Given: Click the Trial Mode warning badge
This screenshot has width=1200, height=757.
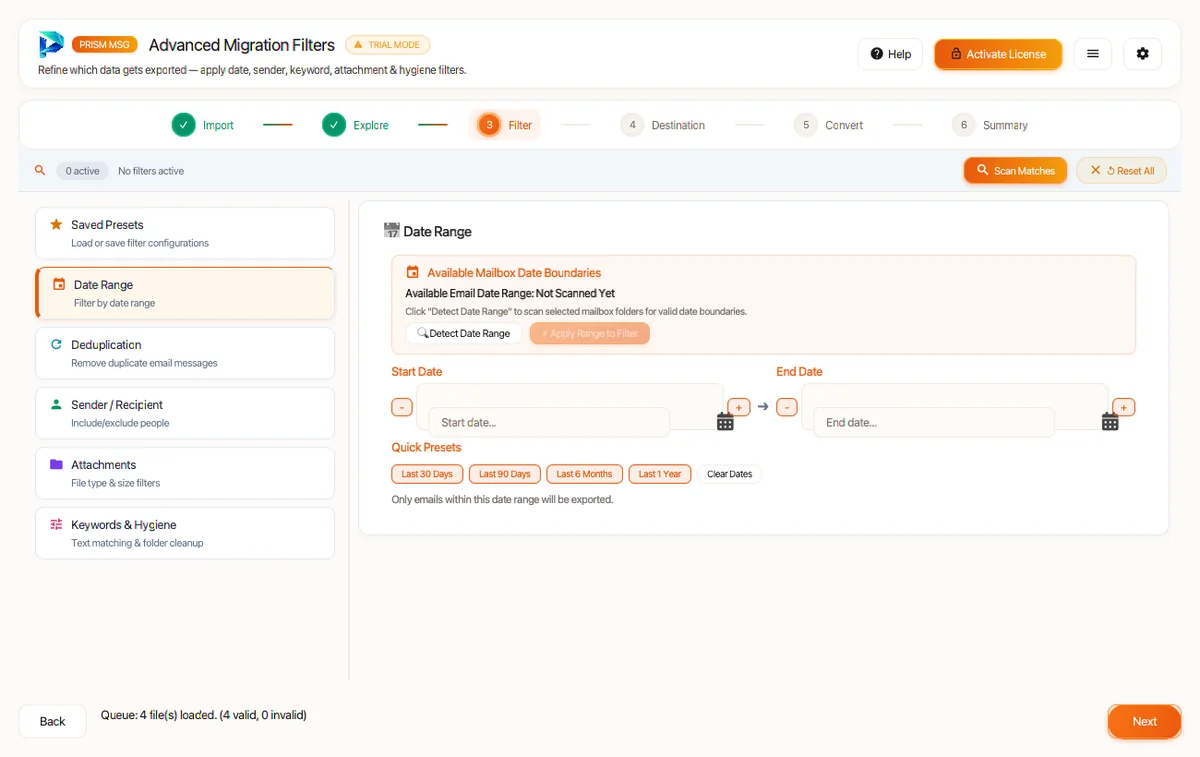Looking at the screenshot, I should pos(387,45).
